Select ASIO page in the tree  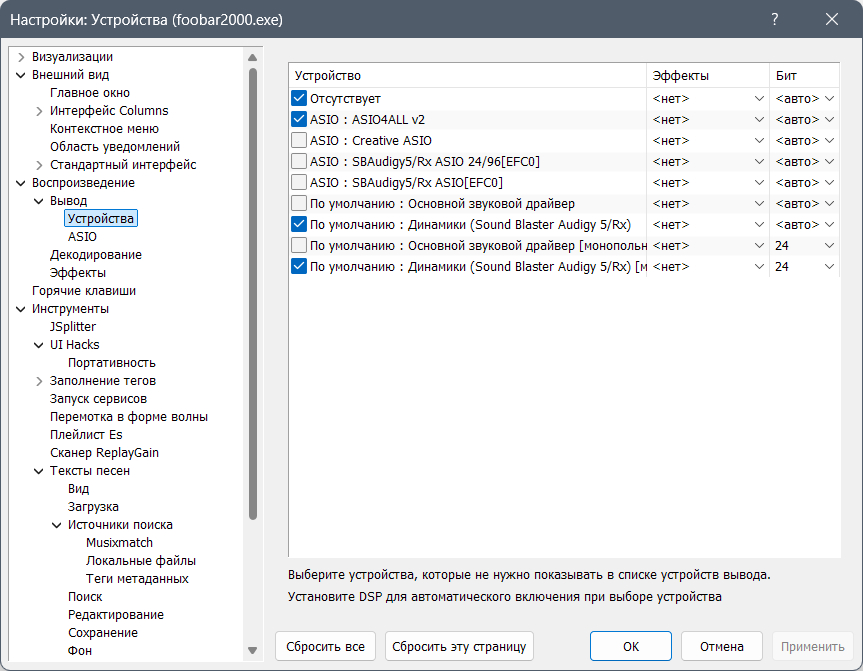click(x=82, y=237)
